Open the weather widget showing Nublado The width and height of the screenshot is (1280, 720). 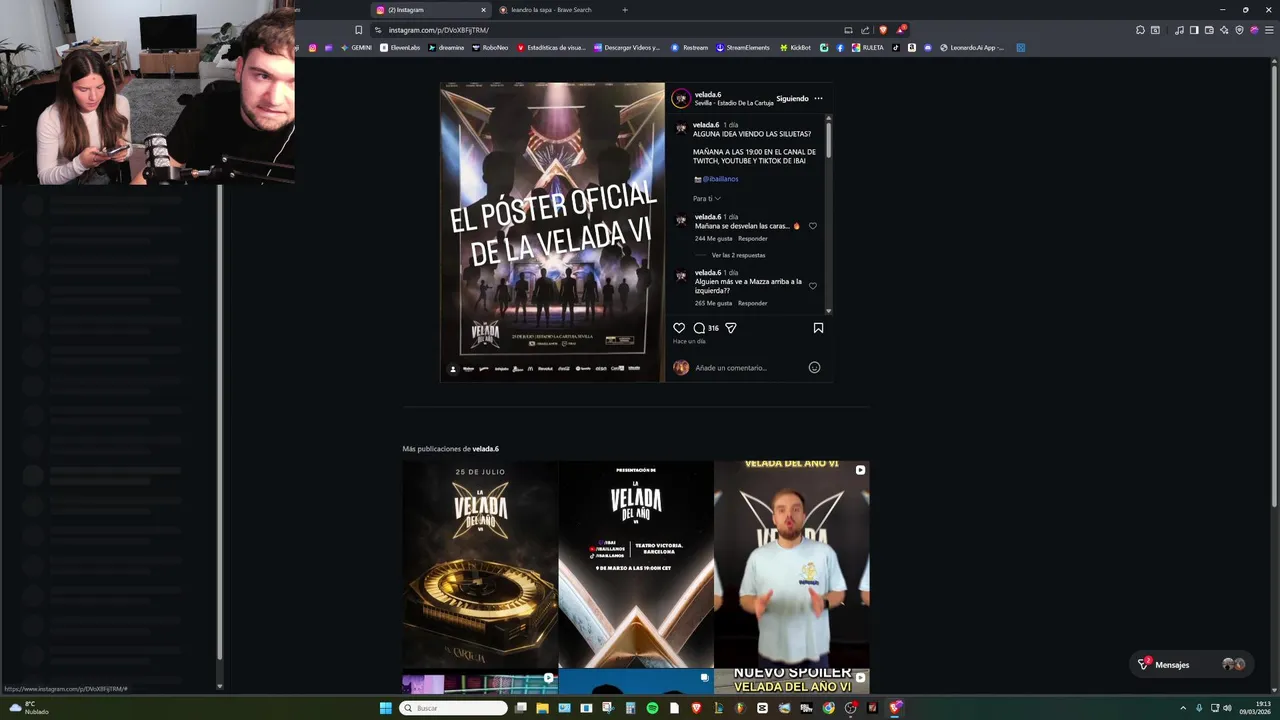(x=29, y=707)
